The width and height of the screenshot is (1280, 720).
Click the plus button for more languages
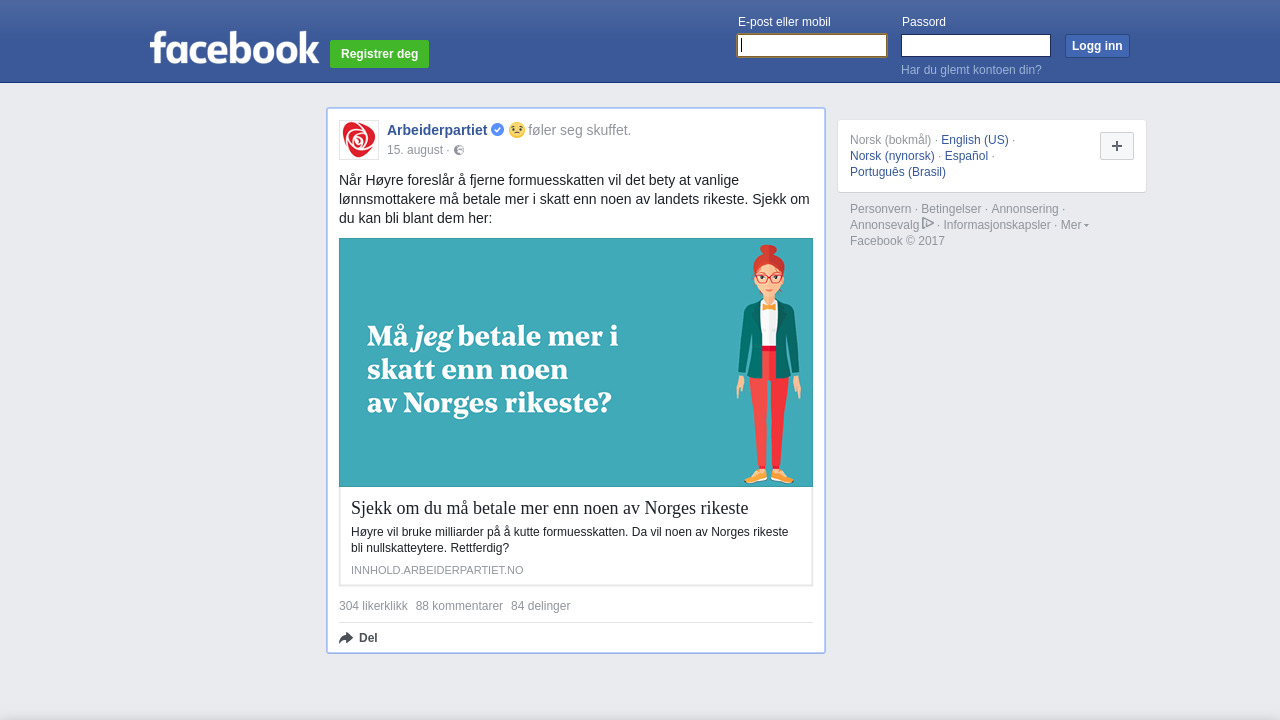(x=1117, y=146)
